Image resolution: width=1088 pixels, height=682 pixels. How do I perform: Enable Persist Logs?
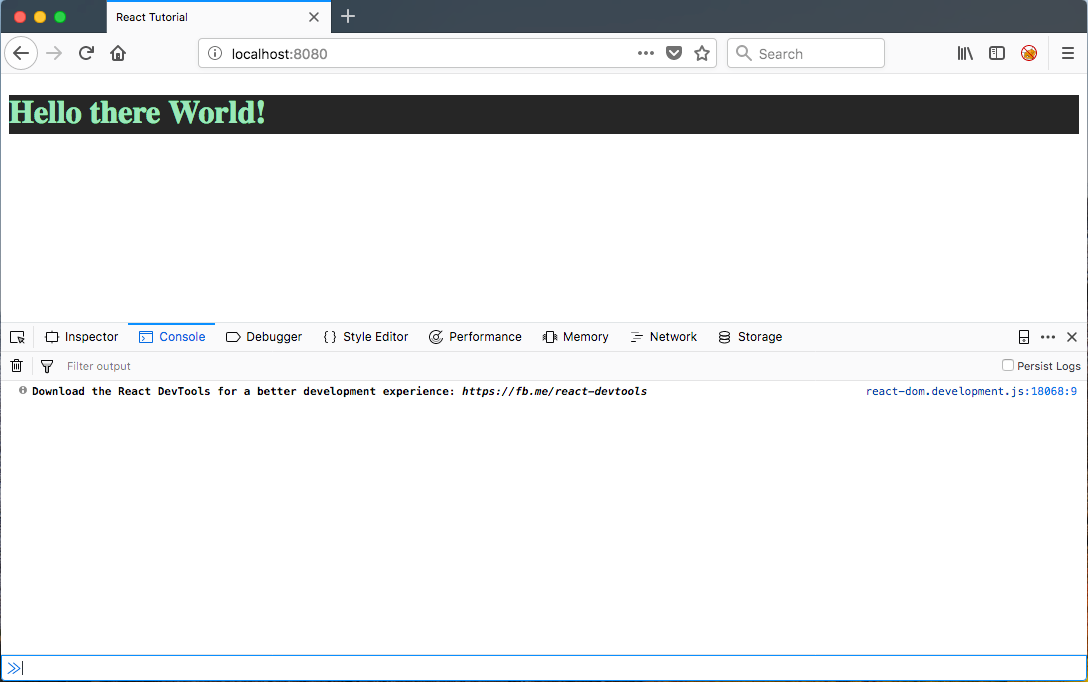coord(1008,366)
